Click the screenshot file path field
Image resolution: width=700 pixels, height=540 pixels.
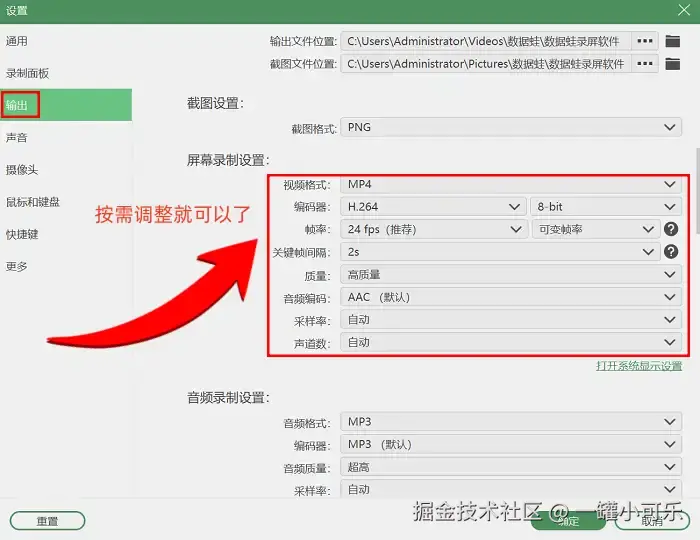[486, 64]
